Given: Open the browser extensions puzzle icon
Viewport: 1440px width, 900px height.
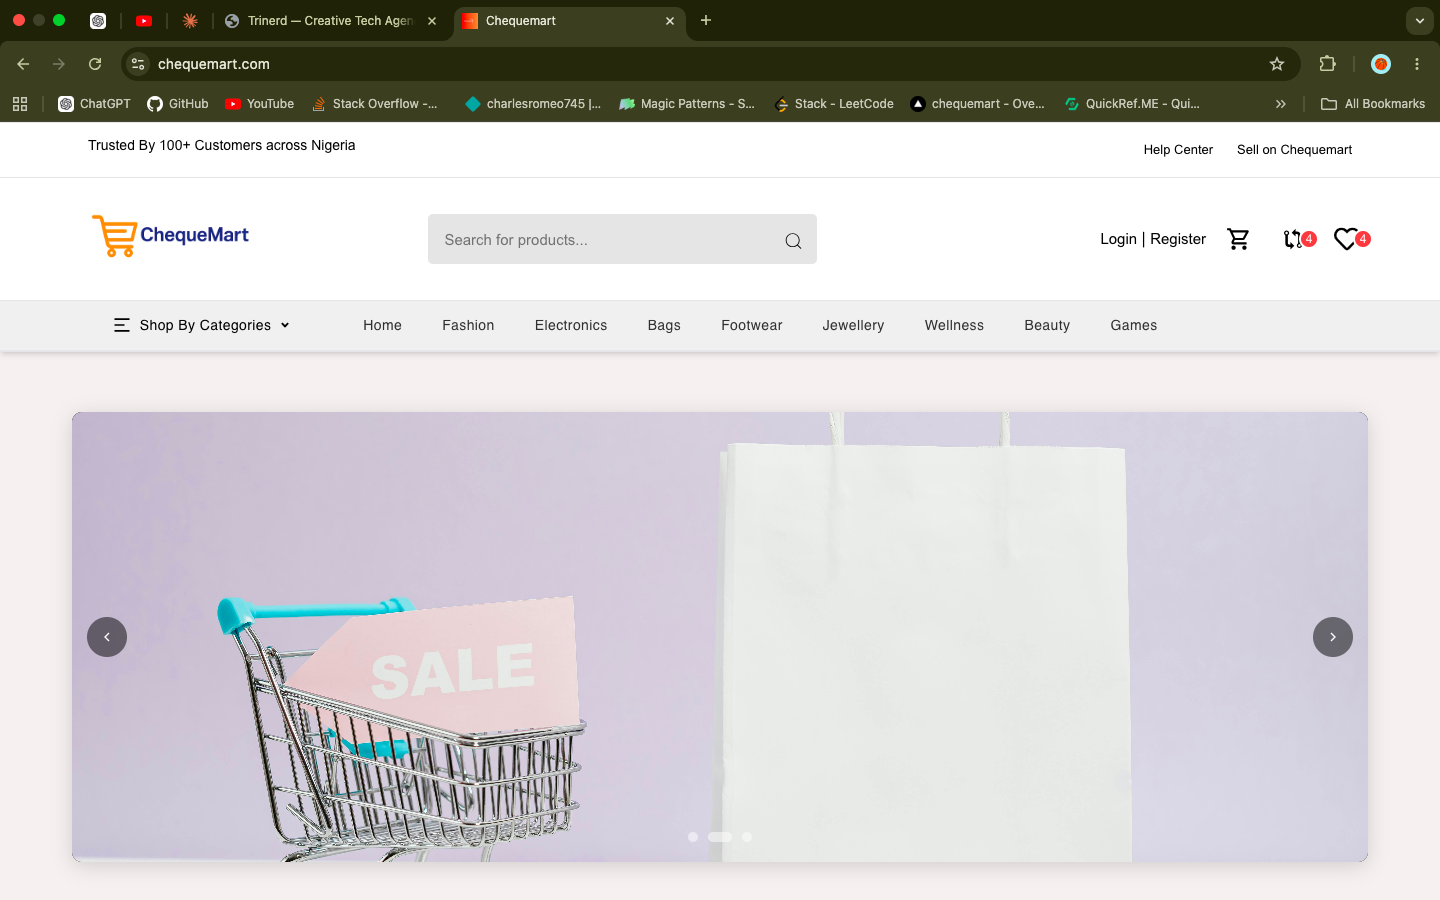Looking at the screenshot, I should tap(1328, 64).
